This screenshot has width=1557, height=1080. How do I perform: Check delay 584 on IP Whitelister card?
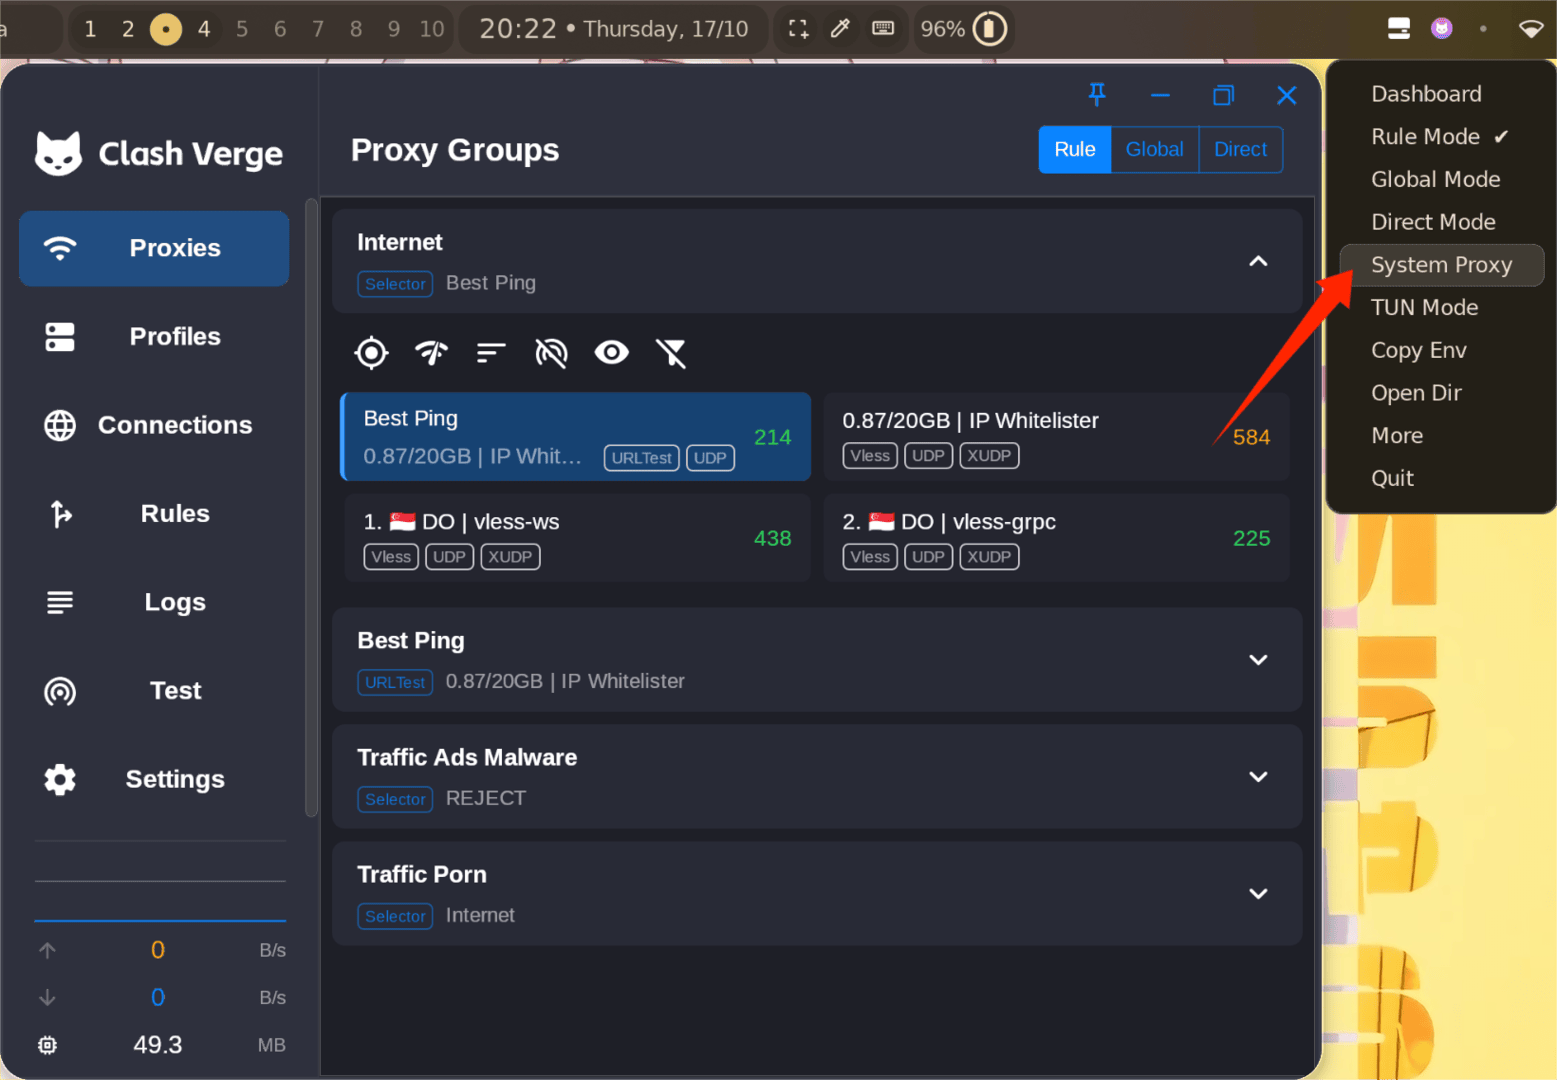click(1251, 437)
